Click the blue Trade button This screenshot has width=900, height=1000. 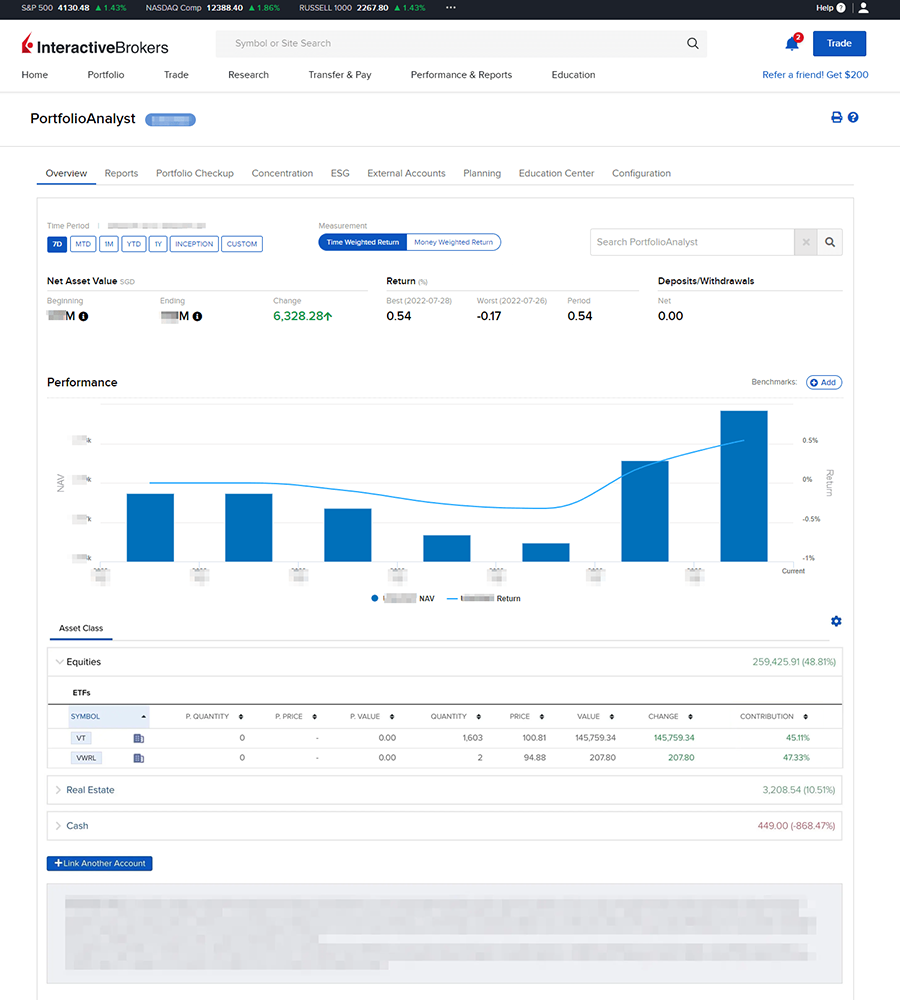(839, 44)
